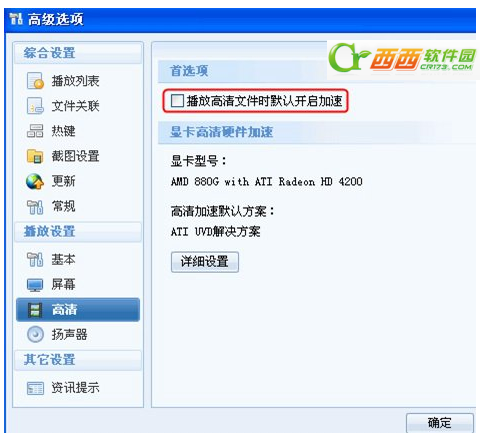Click the 其它设置 section header

[x=78, y=360]
